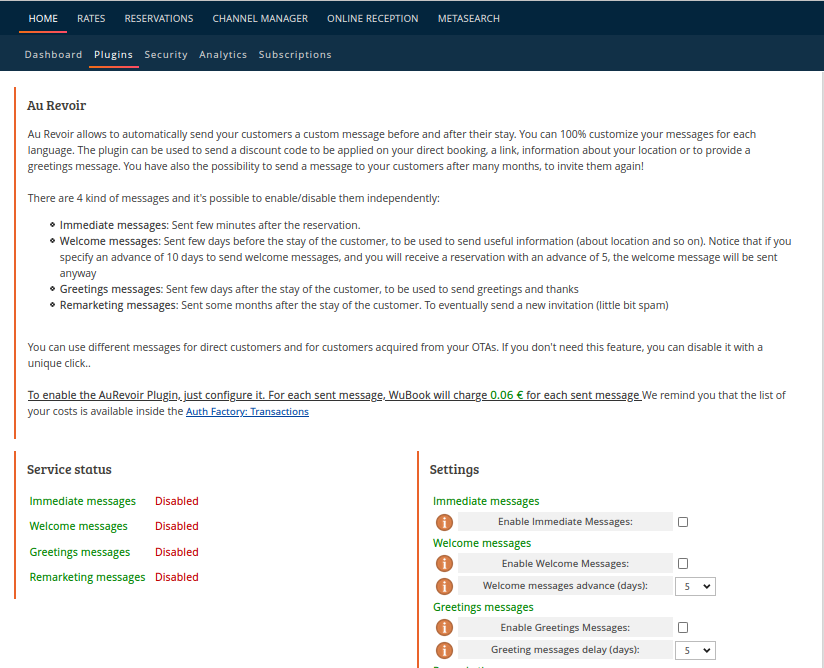
Task: Click info icon beside Enable Immediate Messages
Action: coord(444,522)
